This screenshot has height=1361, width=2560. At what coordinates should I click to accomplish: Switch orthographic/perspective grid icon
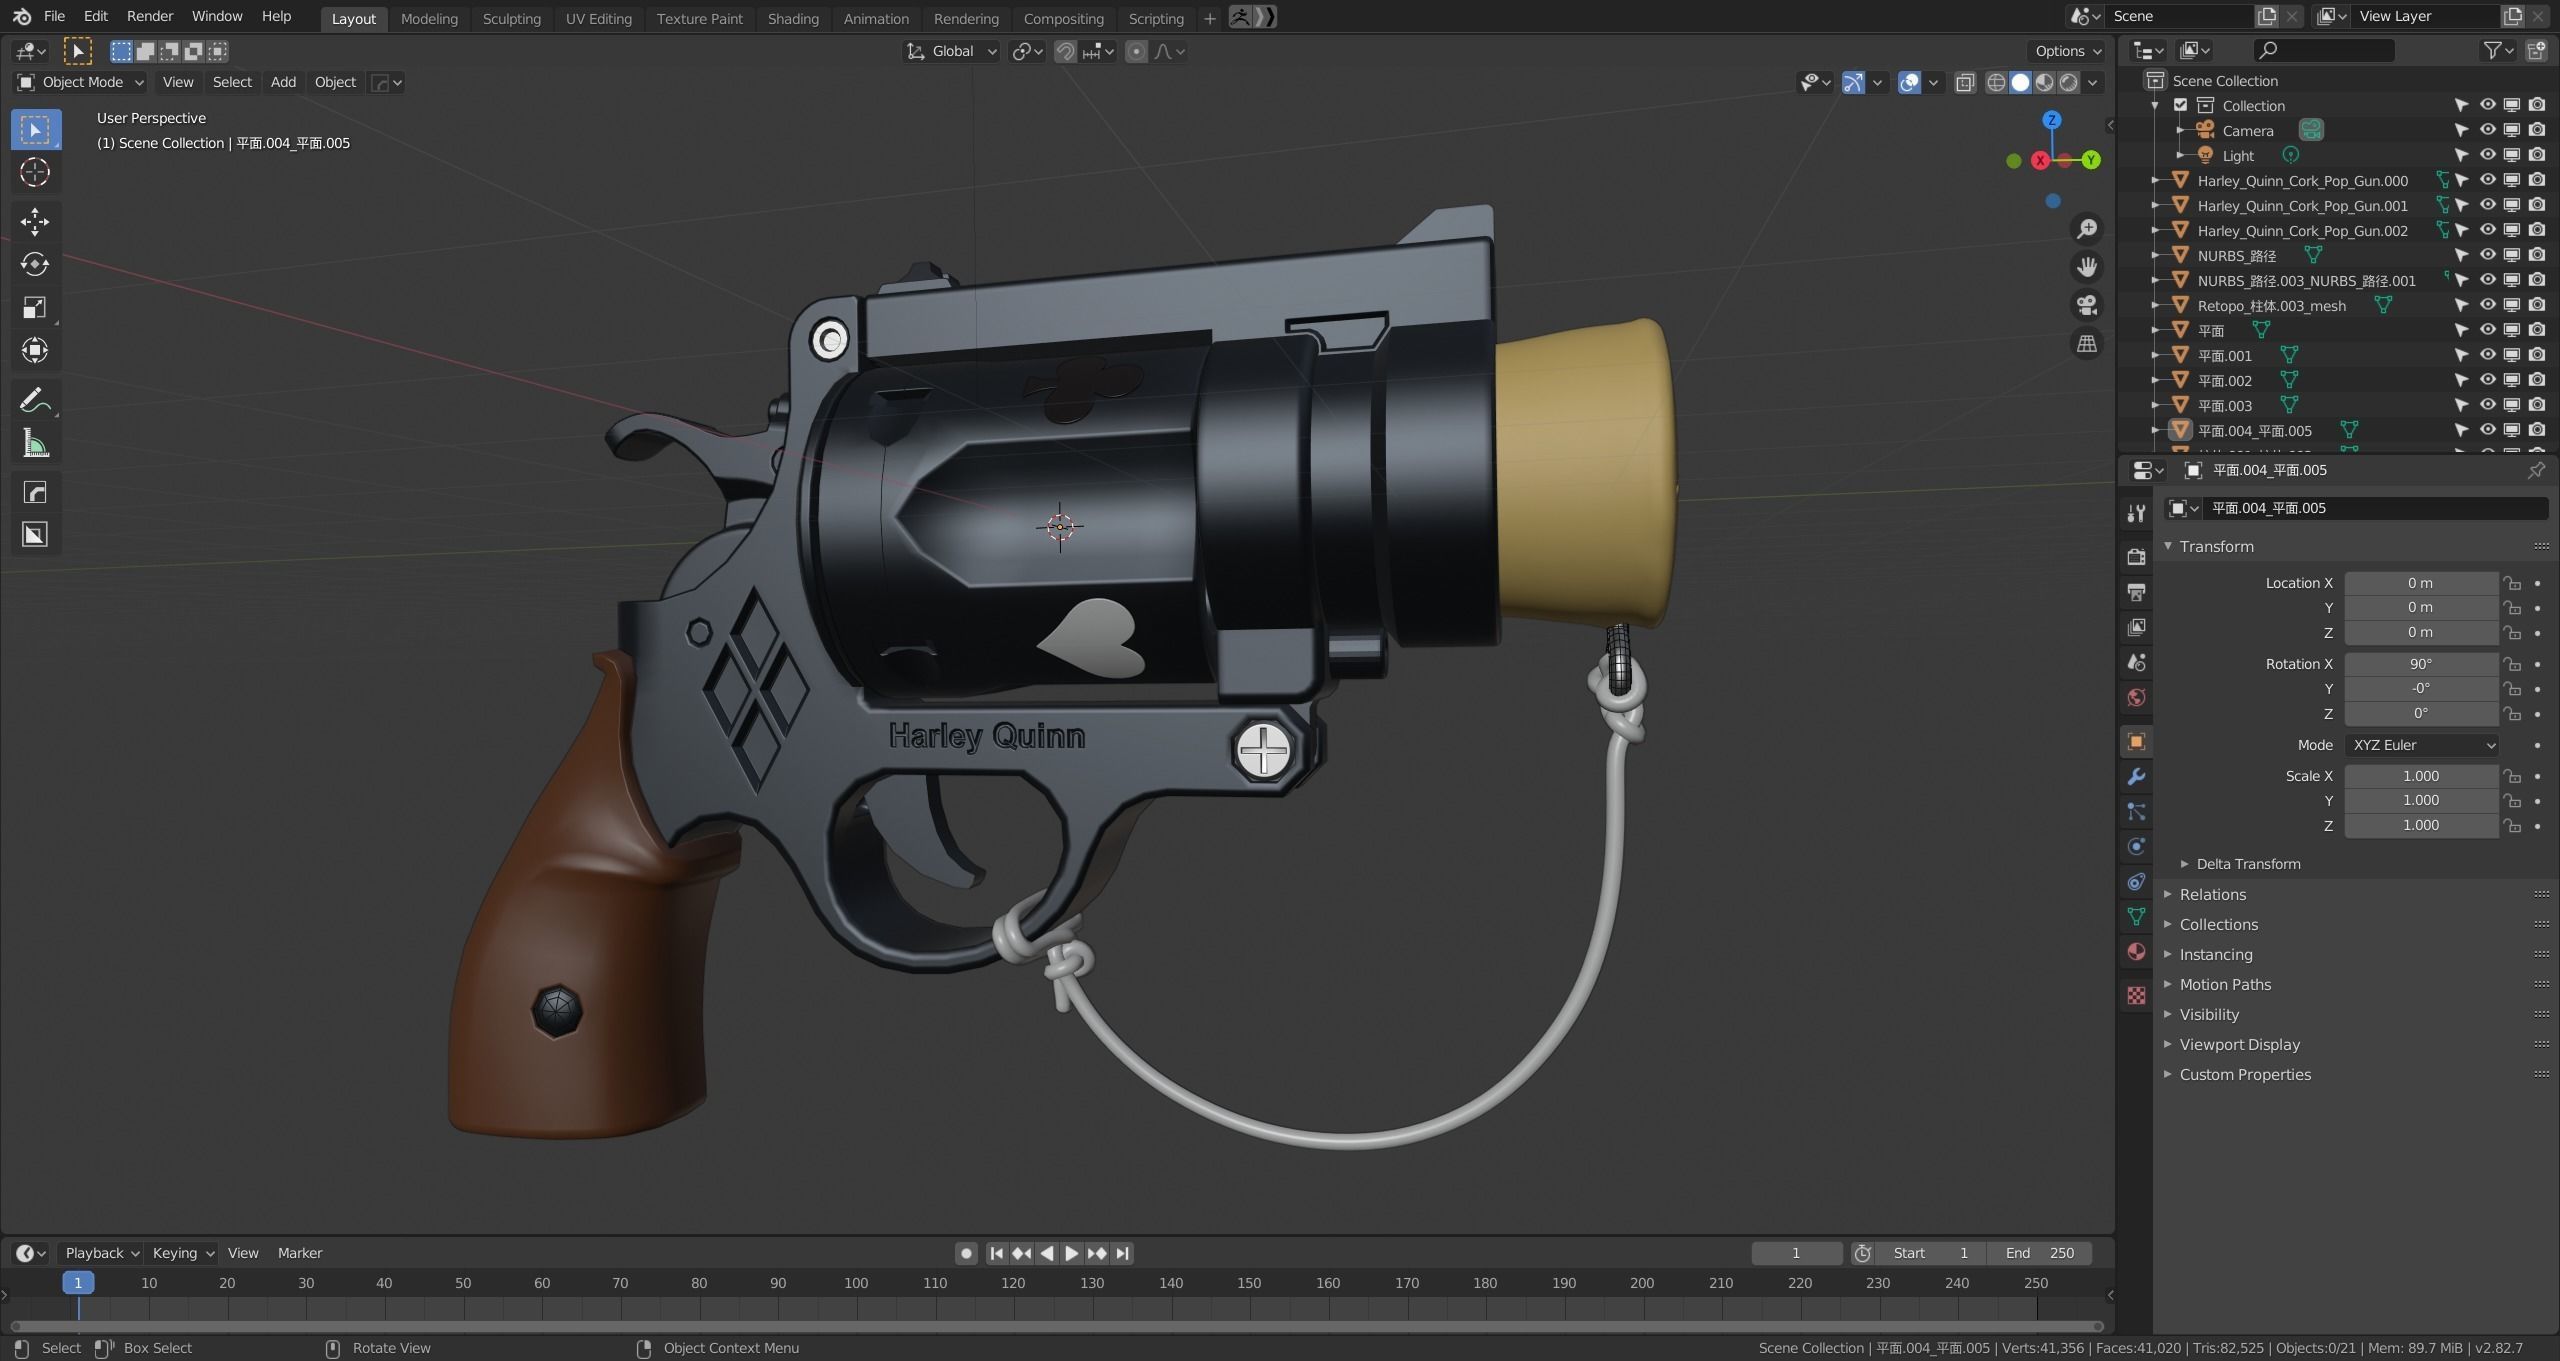tap(2086, 343)
